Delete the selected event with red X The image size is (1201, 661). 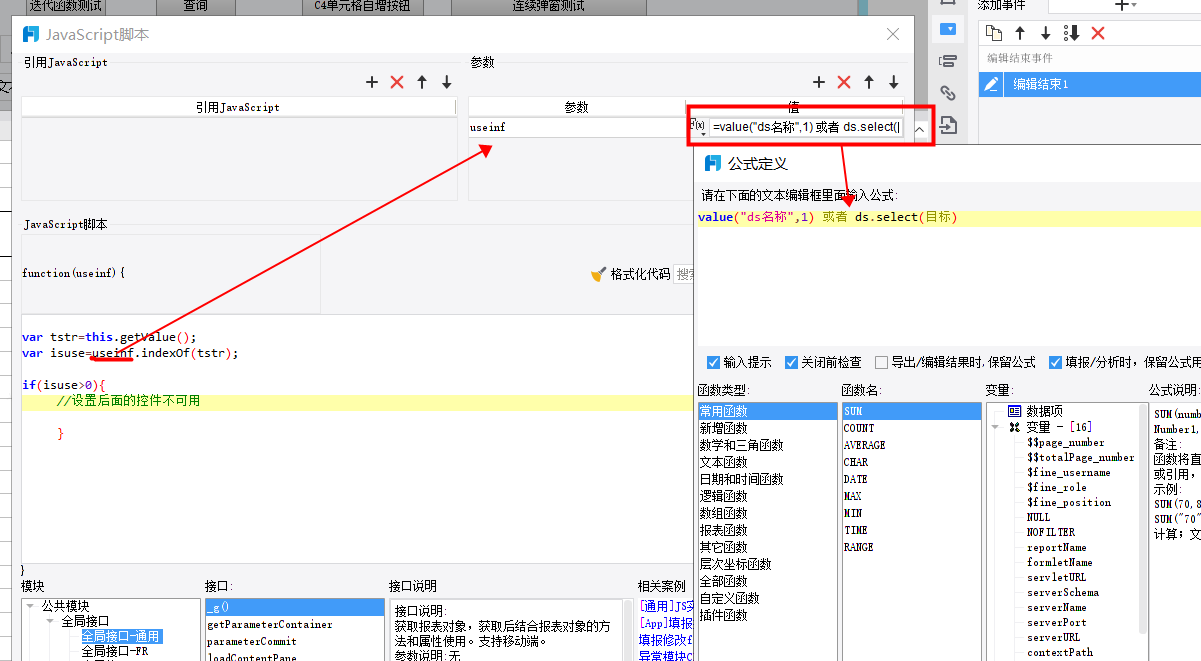[1098, 33]
